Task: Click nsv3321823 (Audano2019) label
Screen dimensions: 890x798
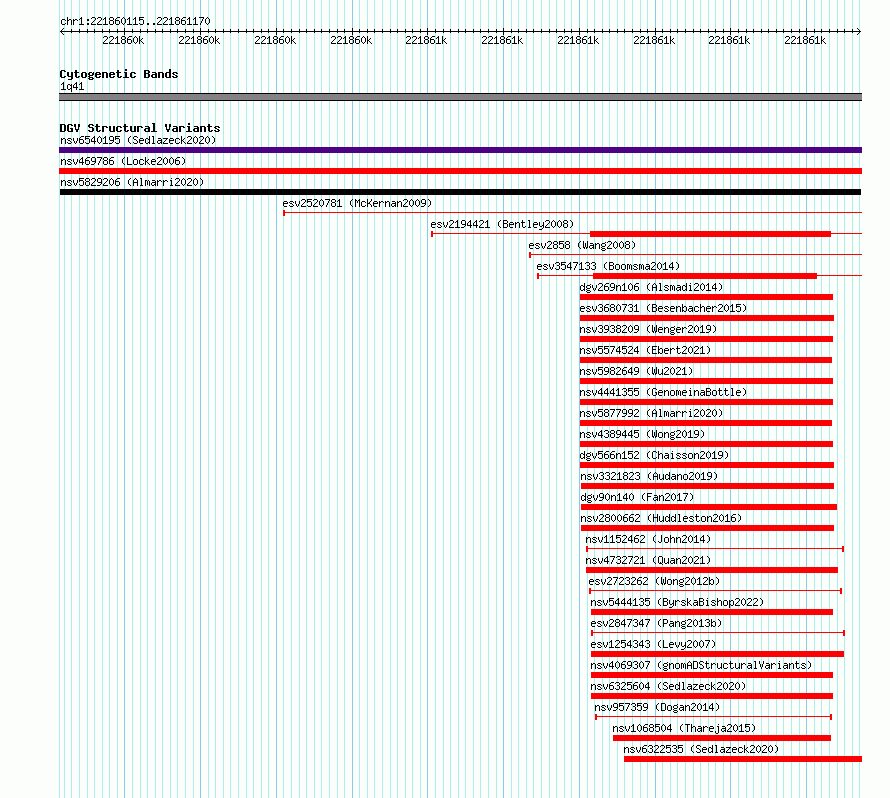Action: [x=649, y=476]
